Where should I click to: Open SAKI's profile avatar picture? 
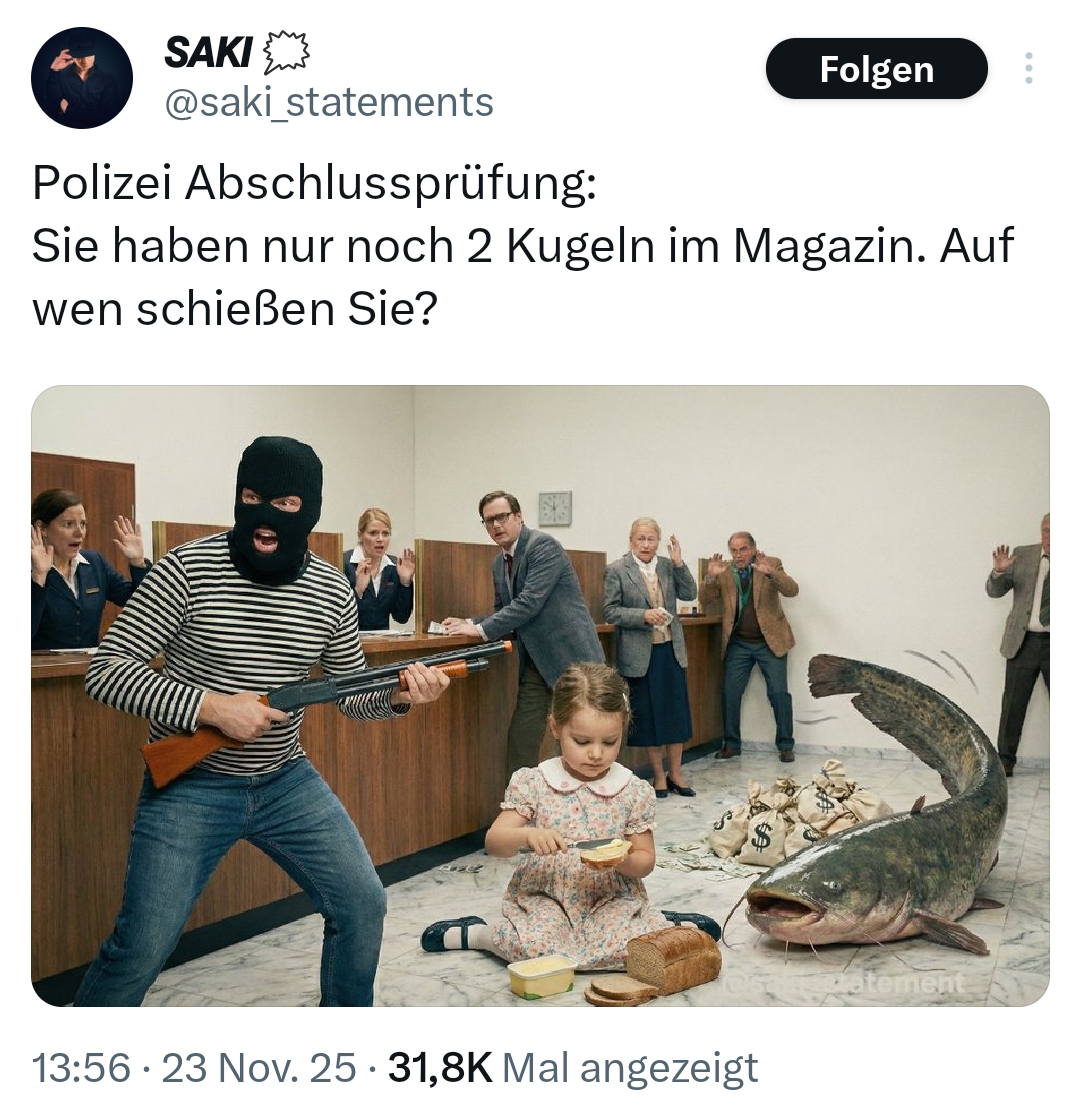point(82,78)
